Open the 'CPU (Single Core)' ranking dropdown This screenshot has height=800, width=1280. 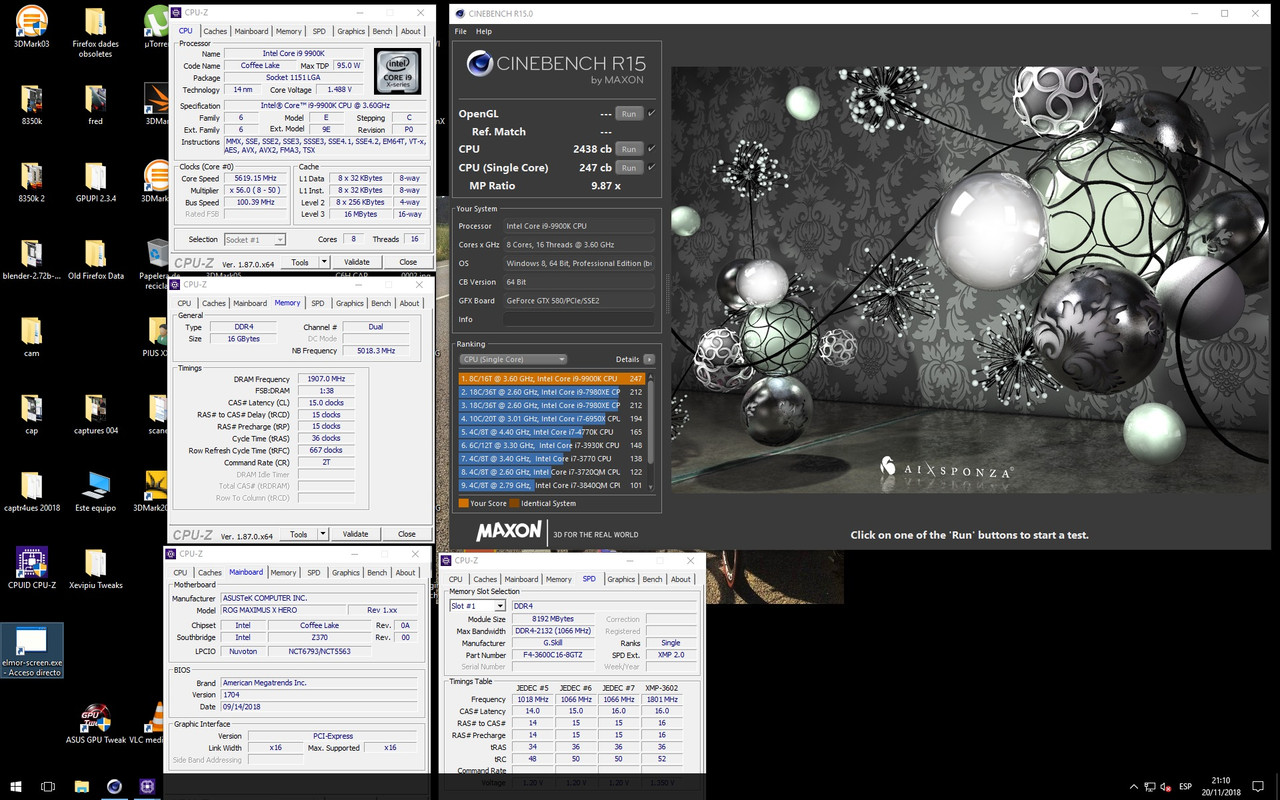(513, 359)
